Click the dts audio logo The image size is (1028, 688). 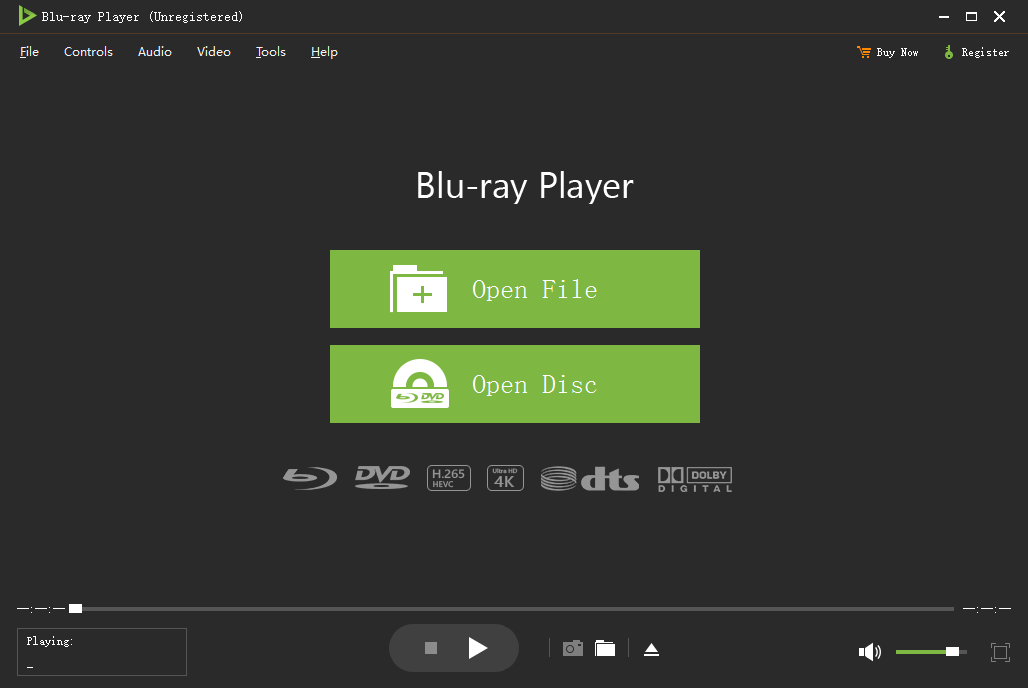click(589, 479)
